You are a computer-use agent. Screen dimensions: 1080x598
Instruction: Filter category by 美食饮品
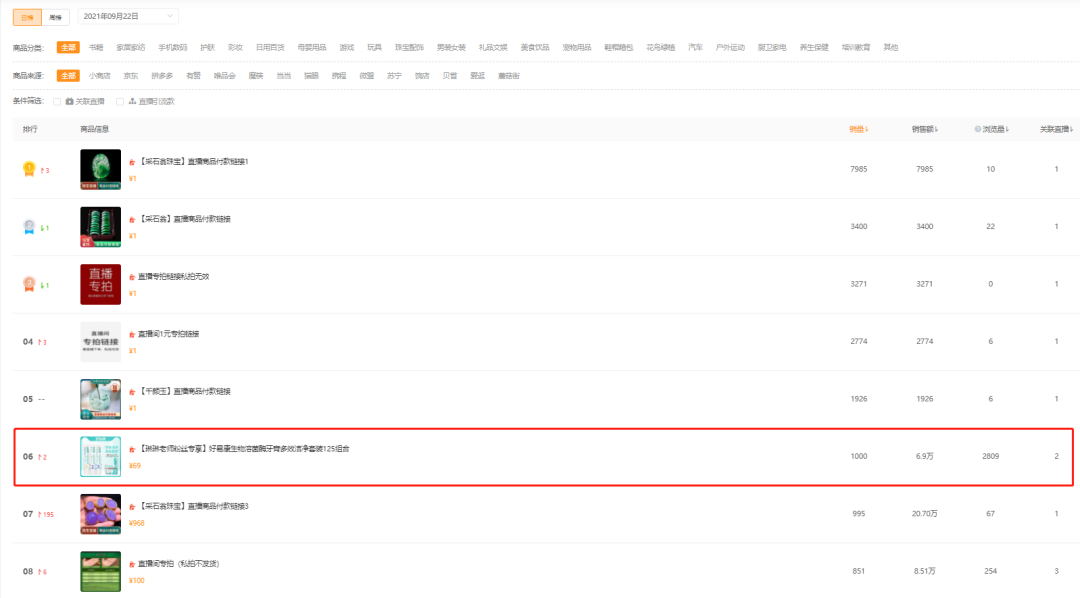[x=534, y=48]
